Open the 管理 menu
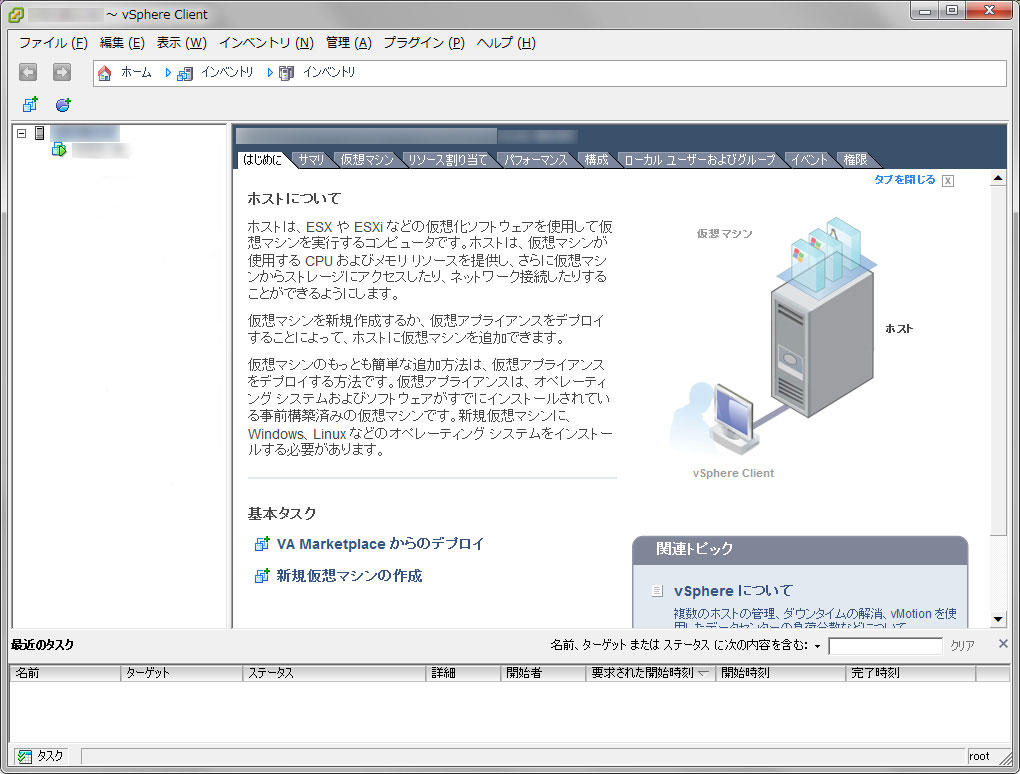Screen dimensions: 1020x774 pyautogui.click(x=349, y=43)
